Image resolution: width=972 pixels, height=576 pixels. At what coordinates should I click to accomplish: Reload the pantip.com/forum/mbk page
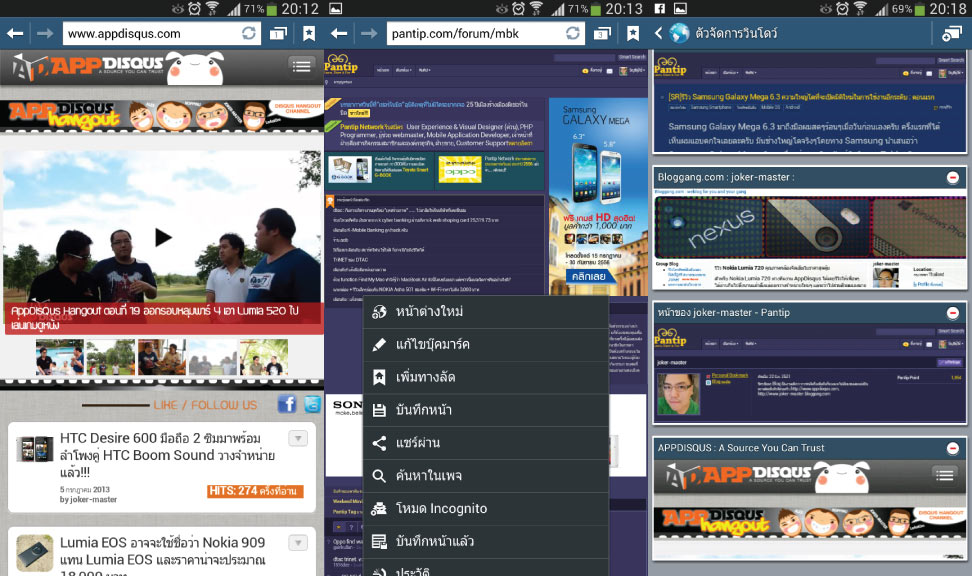[573, 33]
